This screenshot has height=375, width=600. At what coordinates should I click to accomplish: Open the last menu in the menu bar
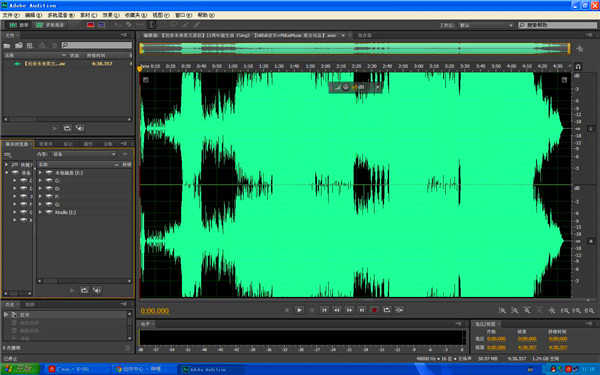click(206, 15)
